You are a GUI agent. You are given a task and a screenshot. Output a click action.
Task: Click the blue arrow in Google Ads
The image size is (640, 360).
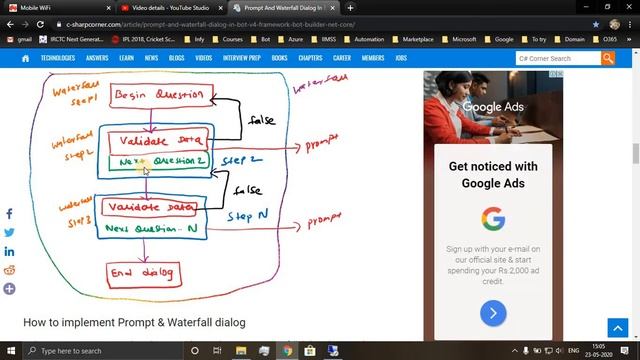(493, 313)
